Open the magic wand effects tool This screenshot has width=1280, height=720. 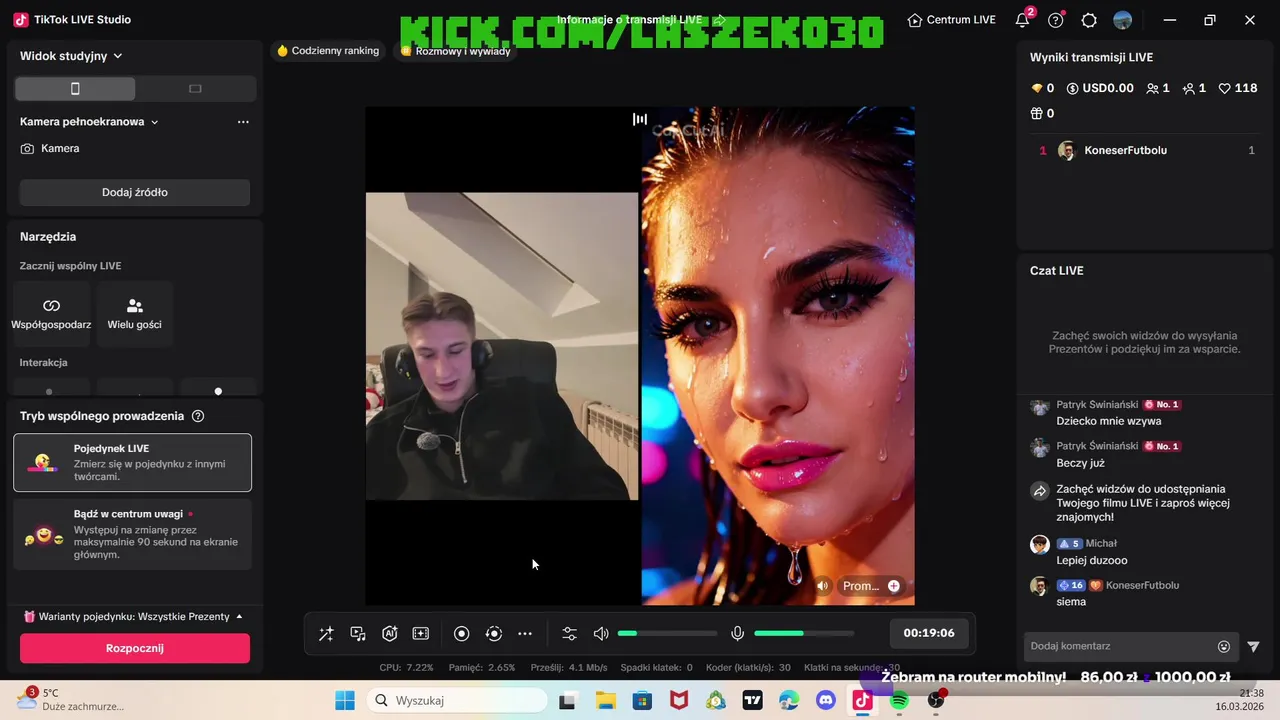(326, 634)
